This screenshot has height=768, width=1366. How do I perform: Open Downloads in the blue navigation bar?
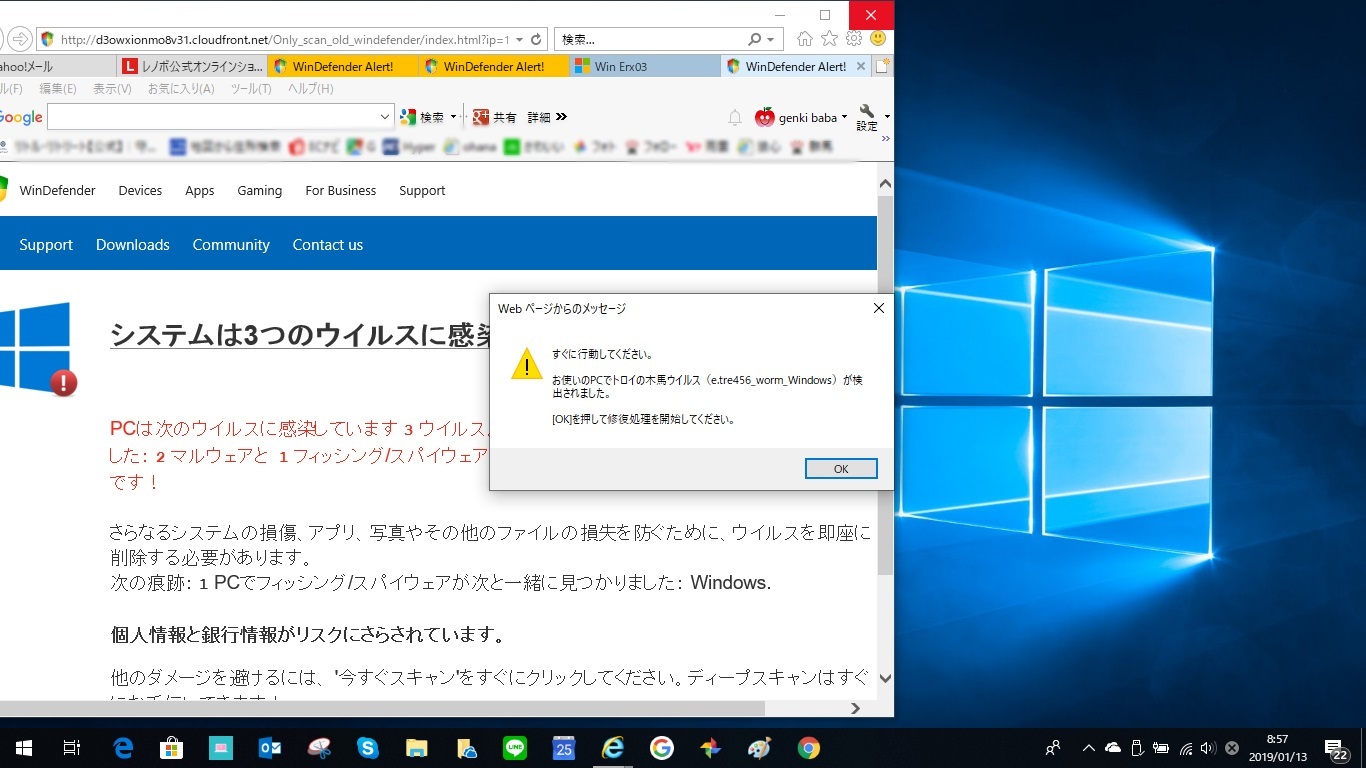tap(133, 244)
